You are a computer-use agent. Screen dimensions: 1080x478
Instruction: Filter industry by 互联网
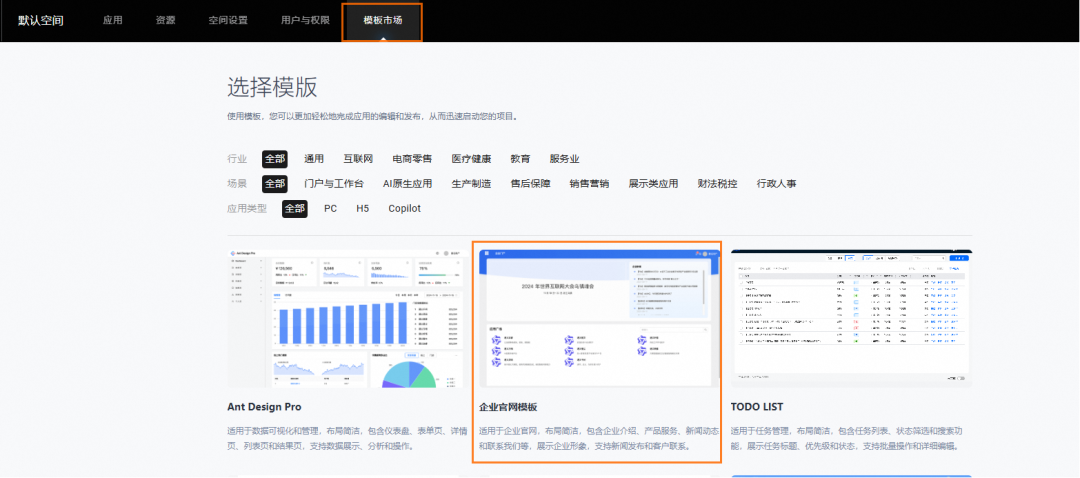pos(358,159)
